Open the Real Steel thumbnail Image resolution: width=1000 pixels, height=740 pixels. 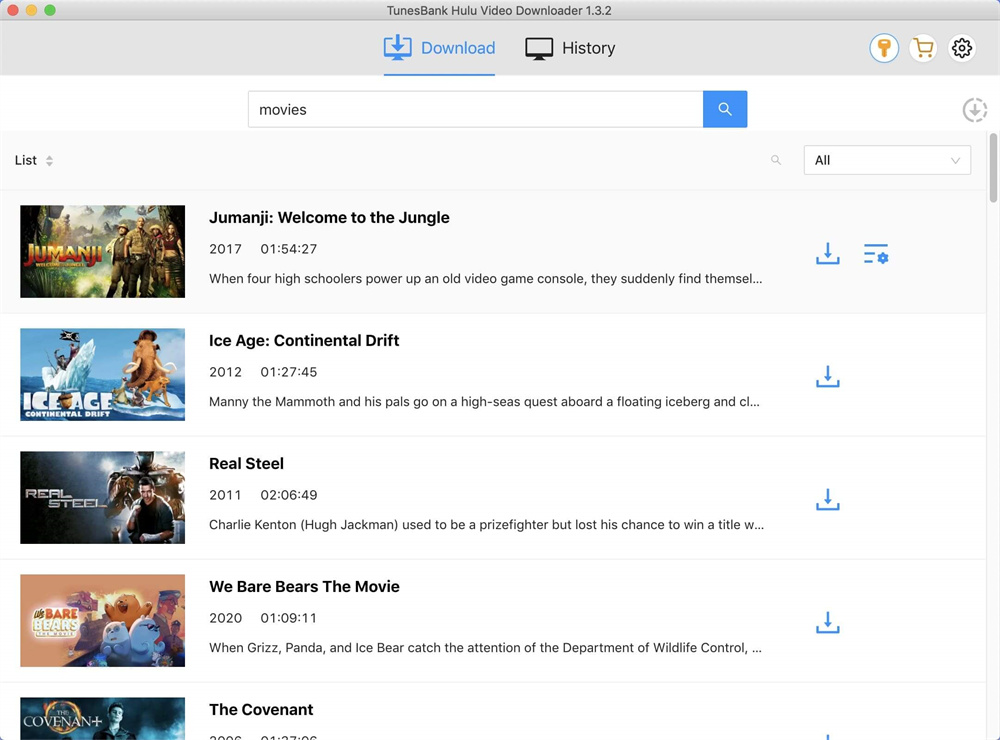tap(103, 498)
